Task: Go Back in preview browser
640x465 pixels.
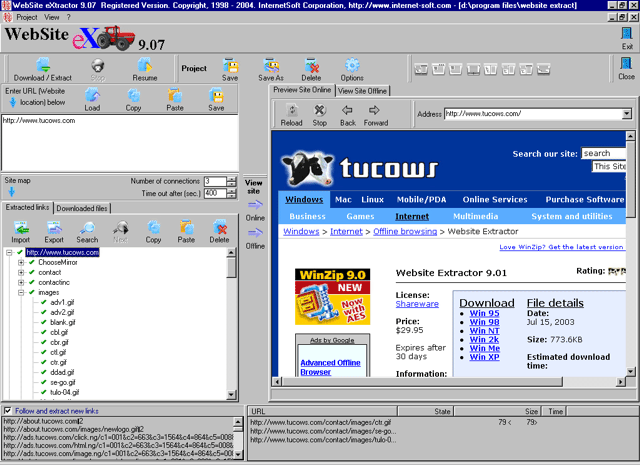Action: click(x=348, y=115)
